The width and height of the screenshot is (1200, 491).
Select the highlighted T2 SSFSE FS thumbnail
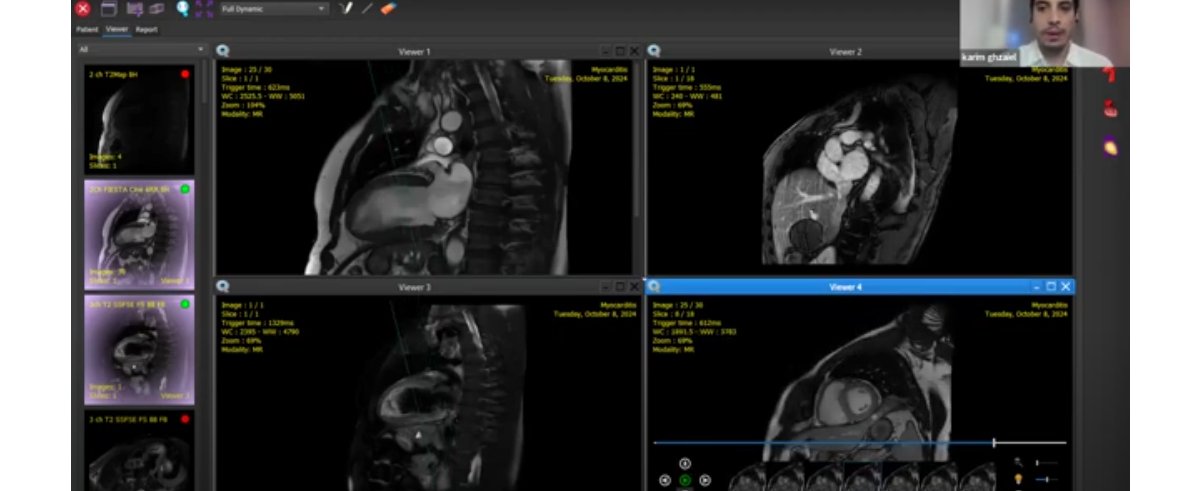click(x=139, y=349)
